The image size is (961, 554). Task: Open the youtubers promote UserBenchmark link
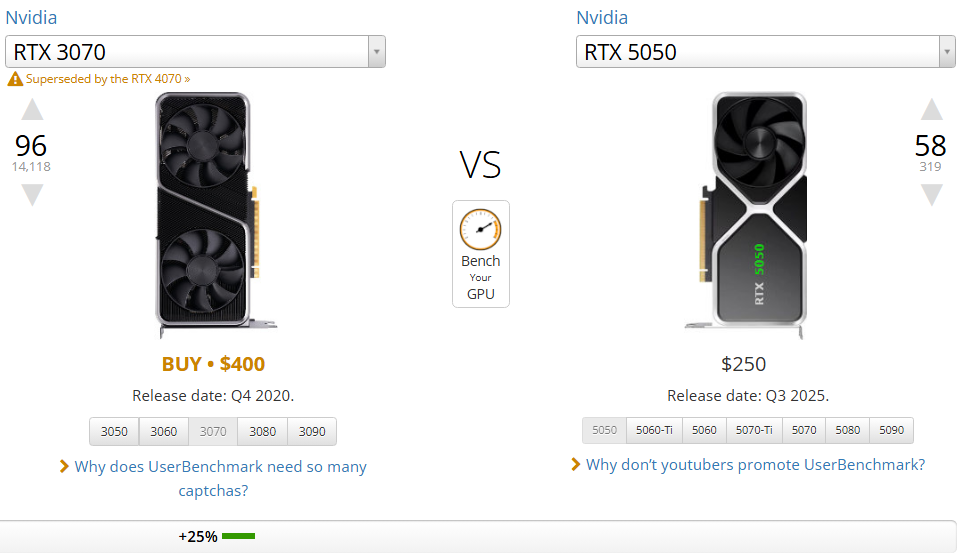[x=755, y=464]
